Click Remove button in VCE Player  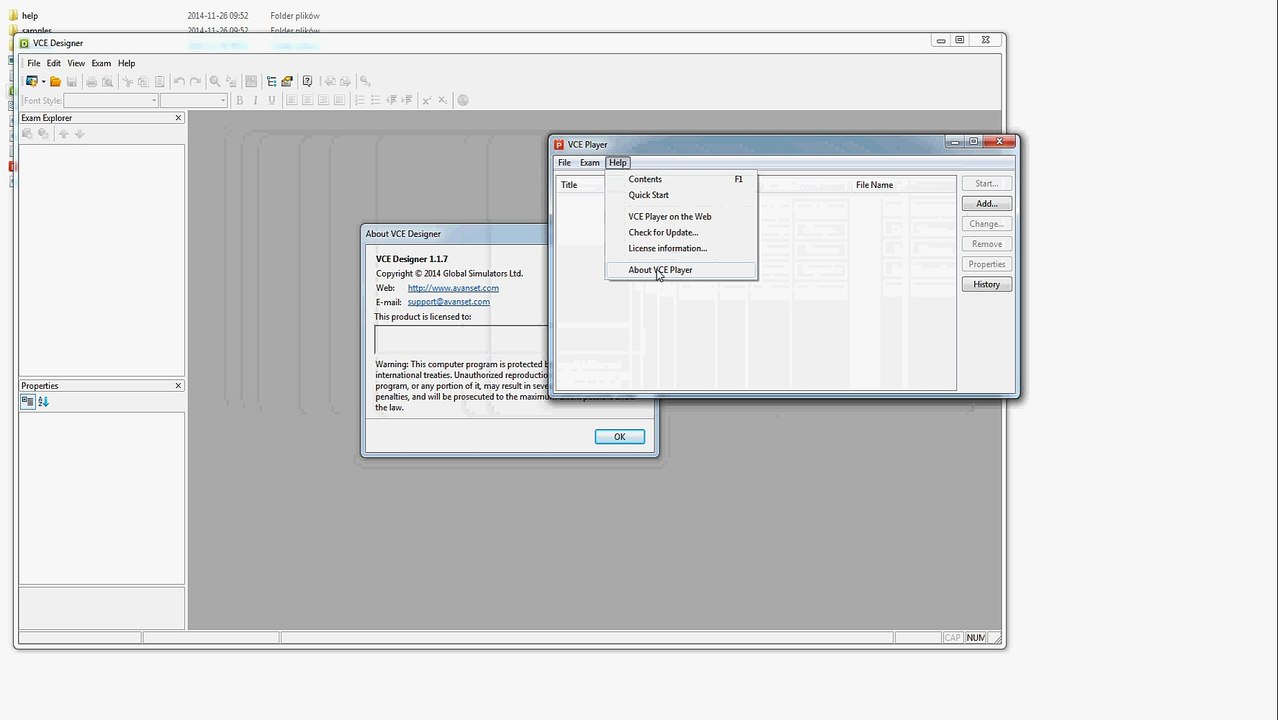(x=987, y=244)
